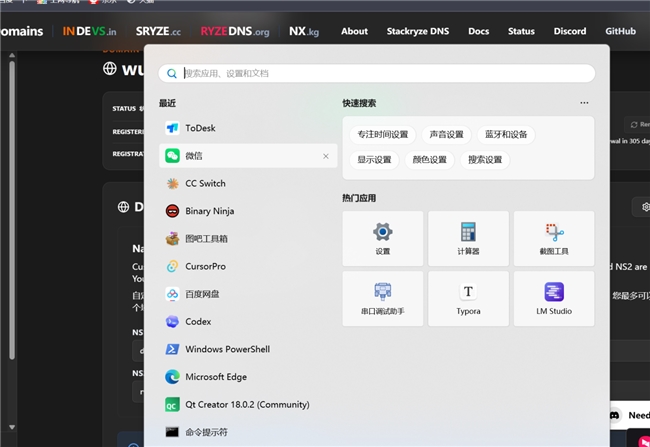Go to the About page in the site nav

[354, 31]
